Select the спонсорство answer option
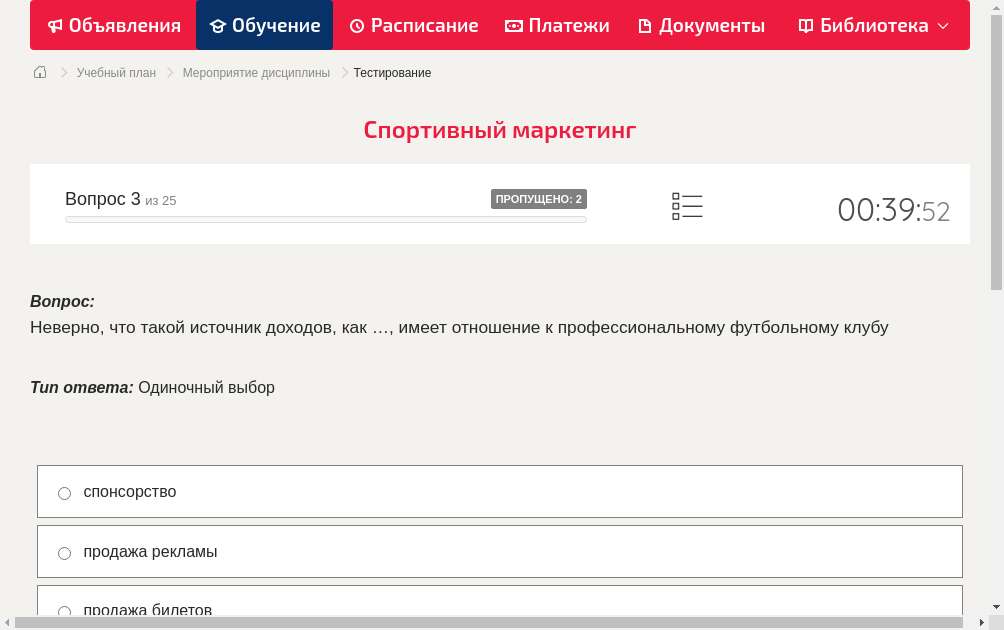The image size is (1004, 630). [x=64, y=492]
